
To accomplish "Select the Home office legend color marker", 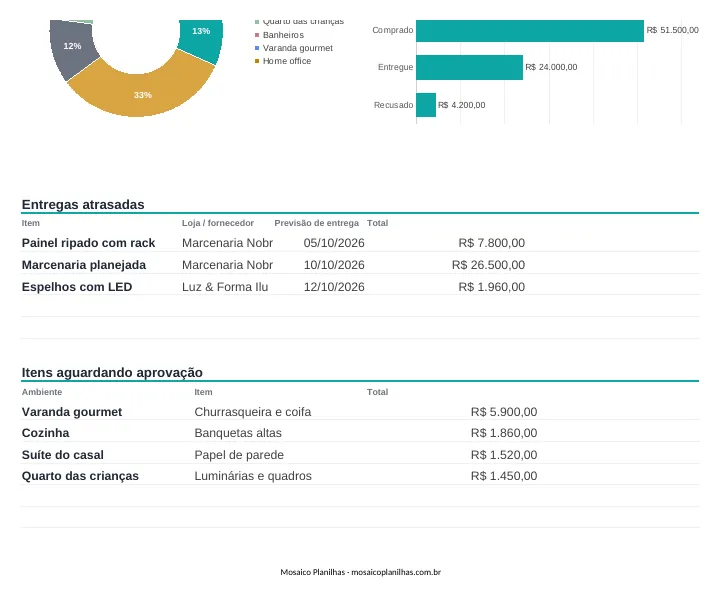I will [x=257, y=61].
